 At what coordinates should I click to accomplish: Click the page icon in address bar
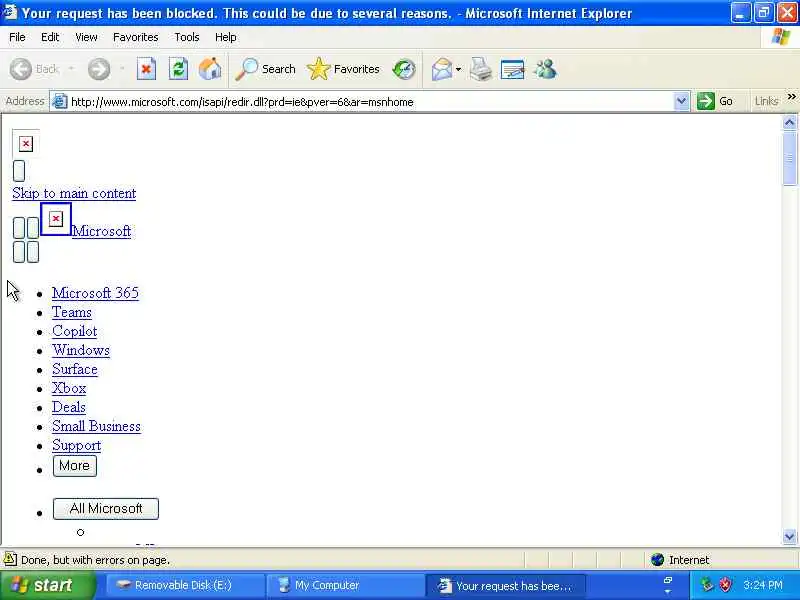click(60, 102)
